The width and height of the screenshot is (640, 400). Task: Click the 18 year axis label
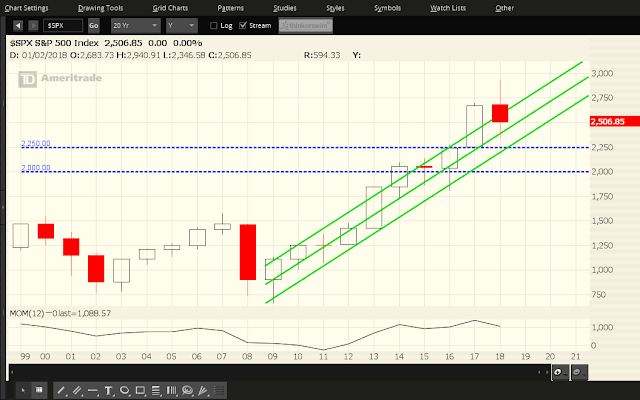click(500, 356)
